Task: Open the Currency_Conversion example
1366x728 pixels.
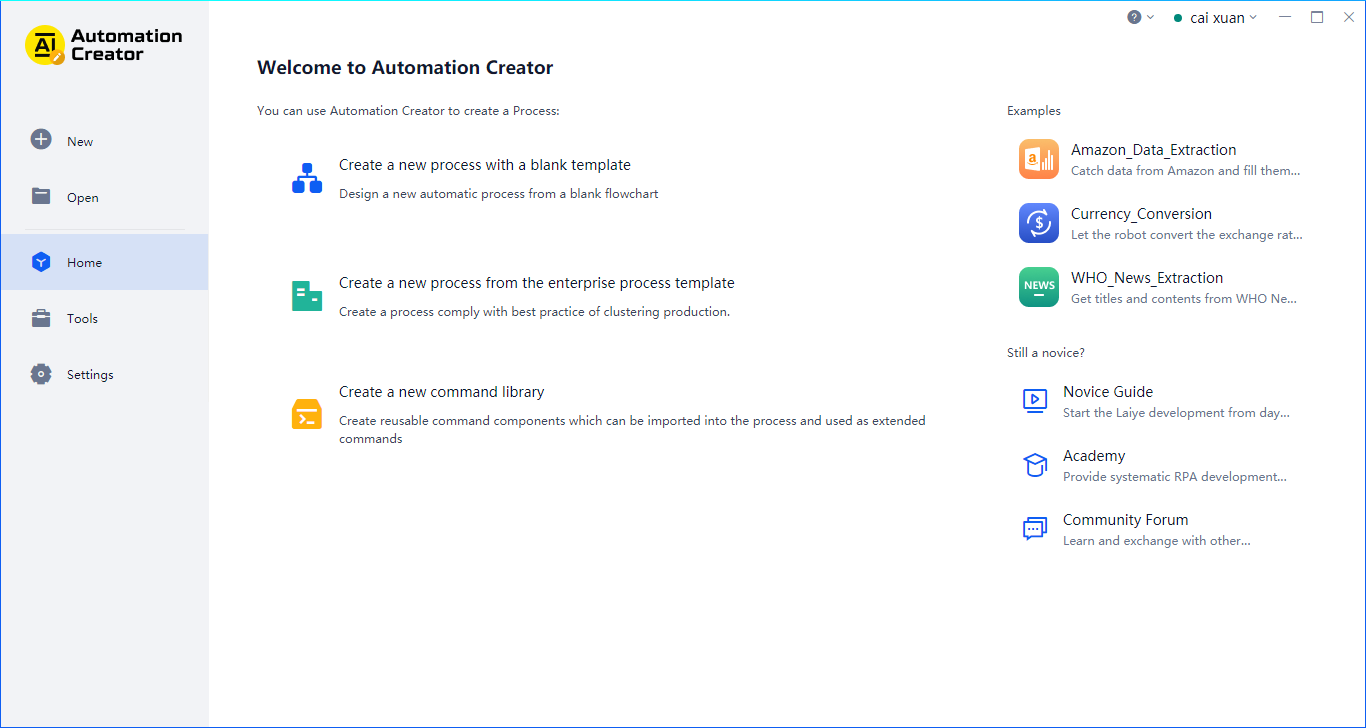Action: [1141, 214]
